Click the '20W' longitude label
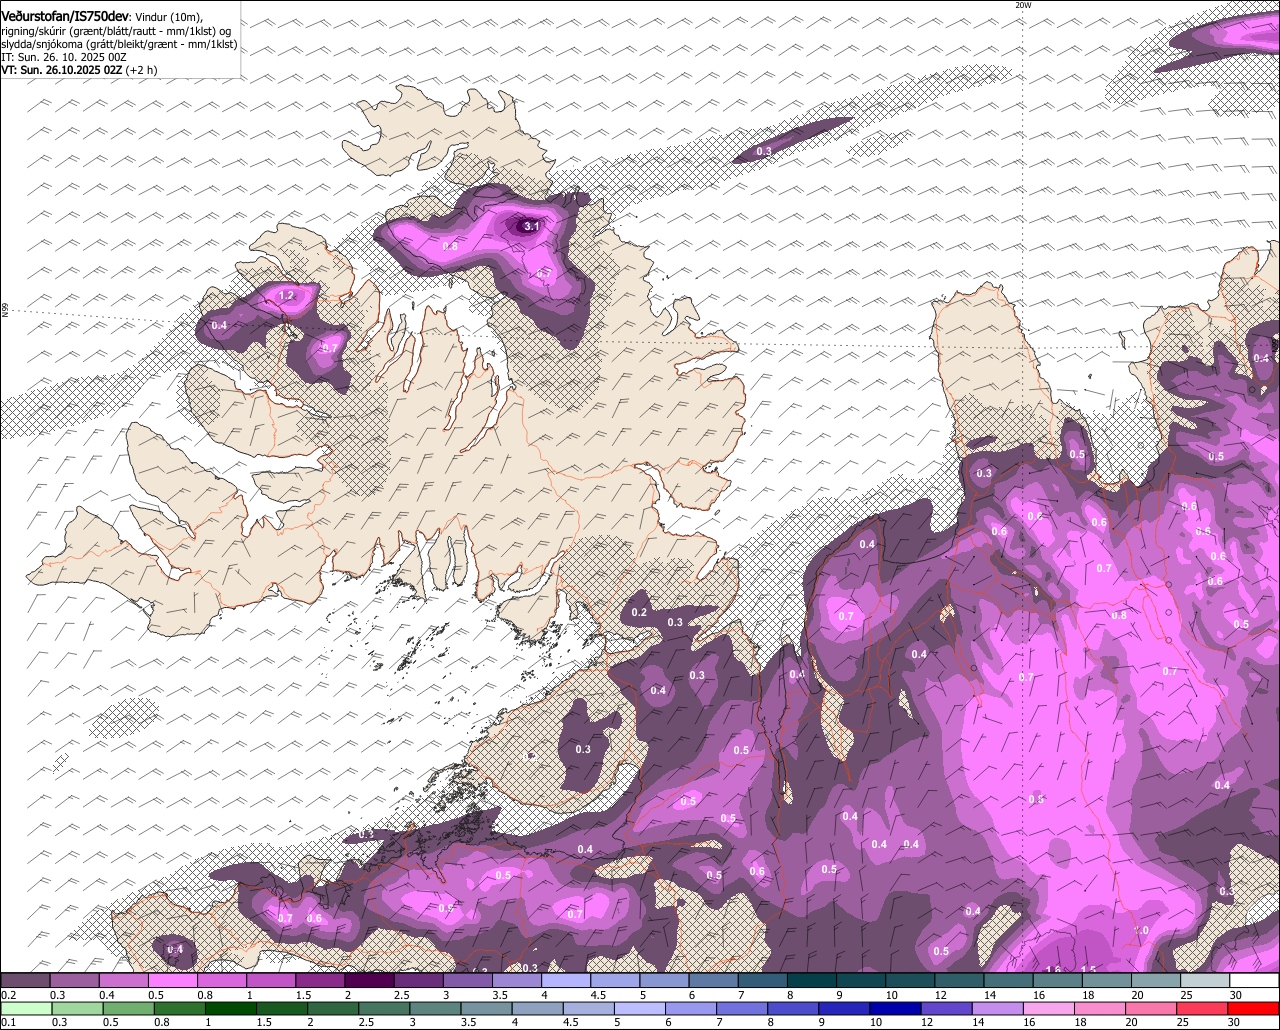Viewport: 1280px width, 1030px height. (x=1022, y=5)
